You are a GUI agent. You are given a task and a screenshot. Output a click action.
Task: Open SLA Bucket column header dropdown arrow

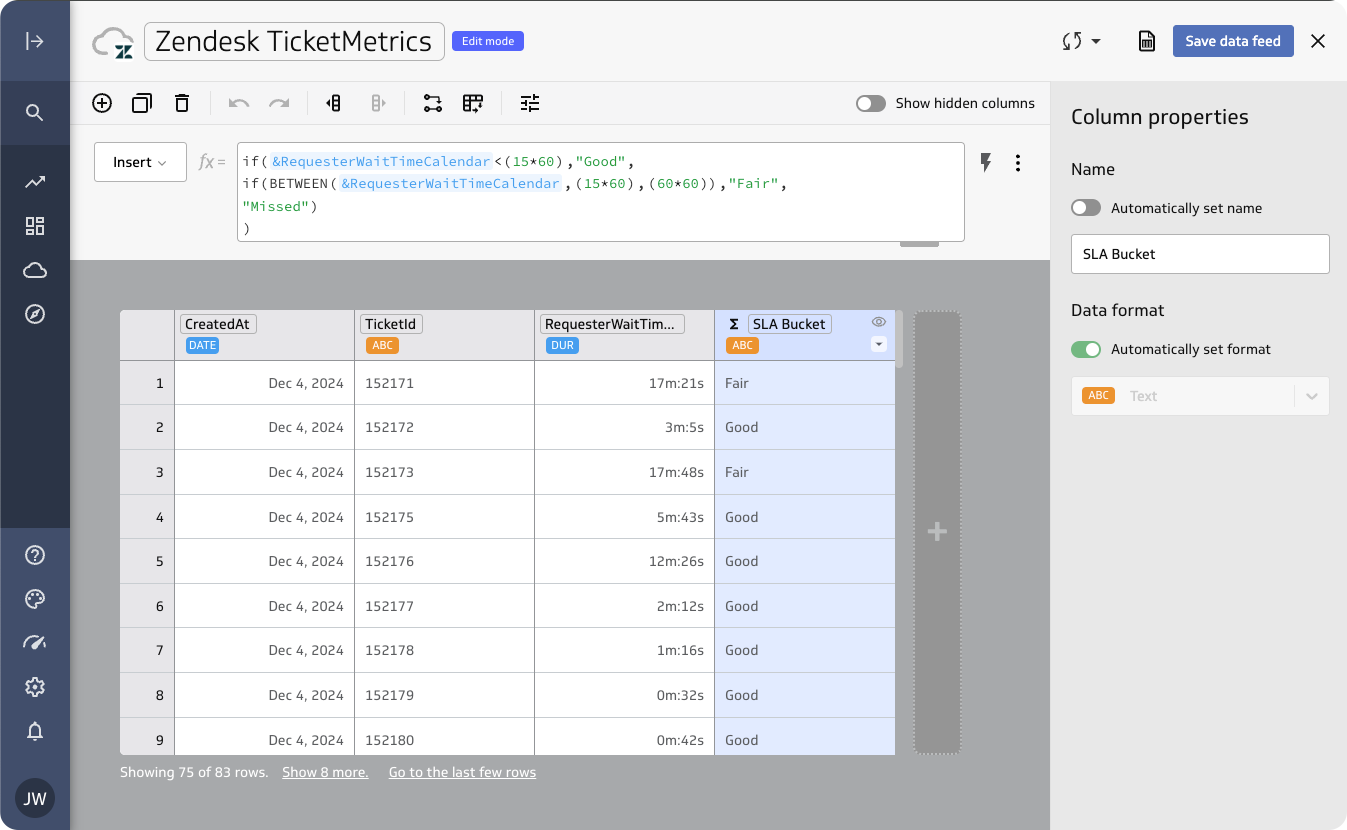[x=879, y=344]
